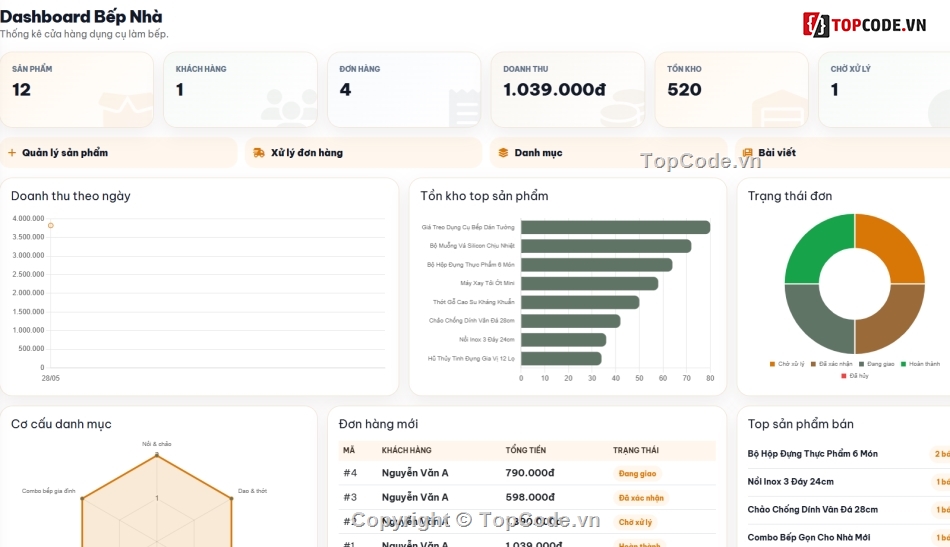Click the 598.000đ total amount cell

[x=530, y=497]
